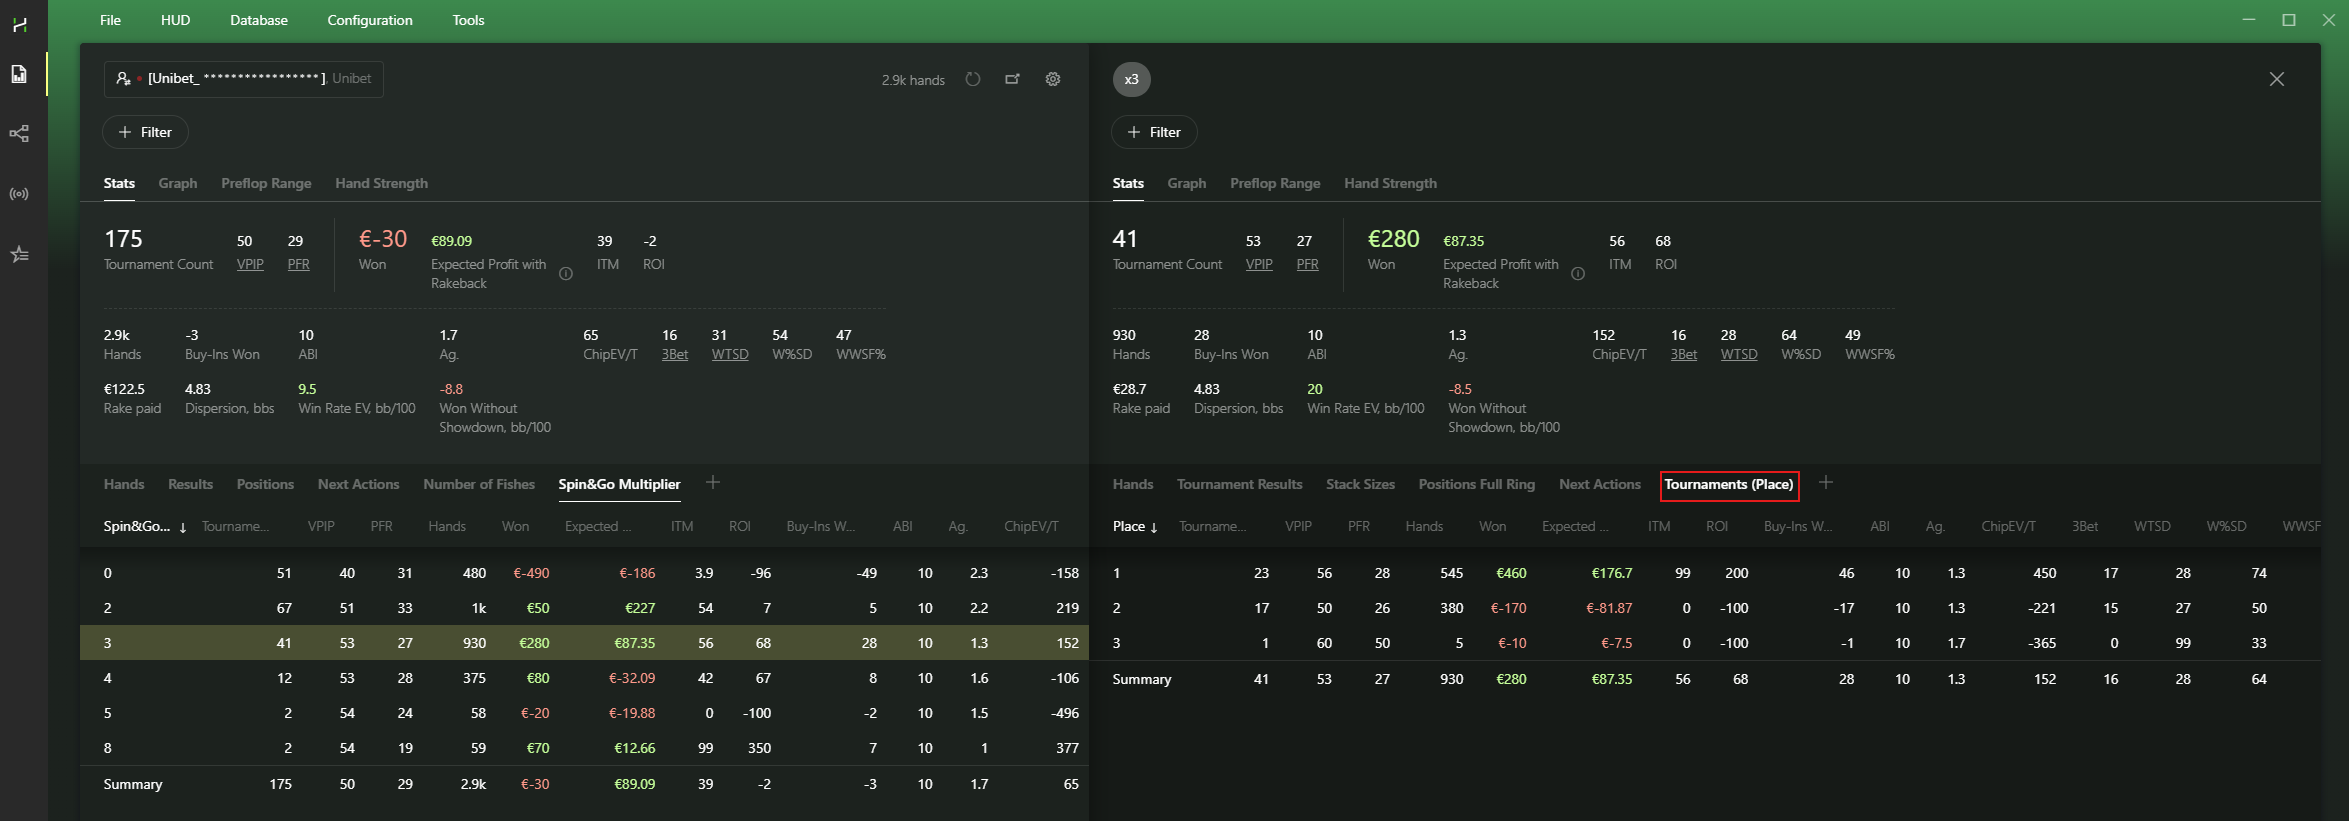
Task: Select multiplier 4 row with €80 won
Action: click(584, 678)
